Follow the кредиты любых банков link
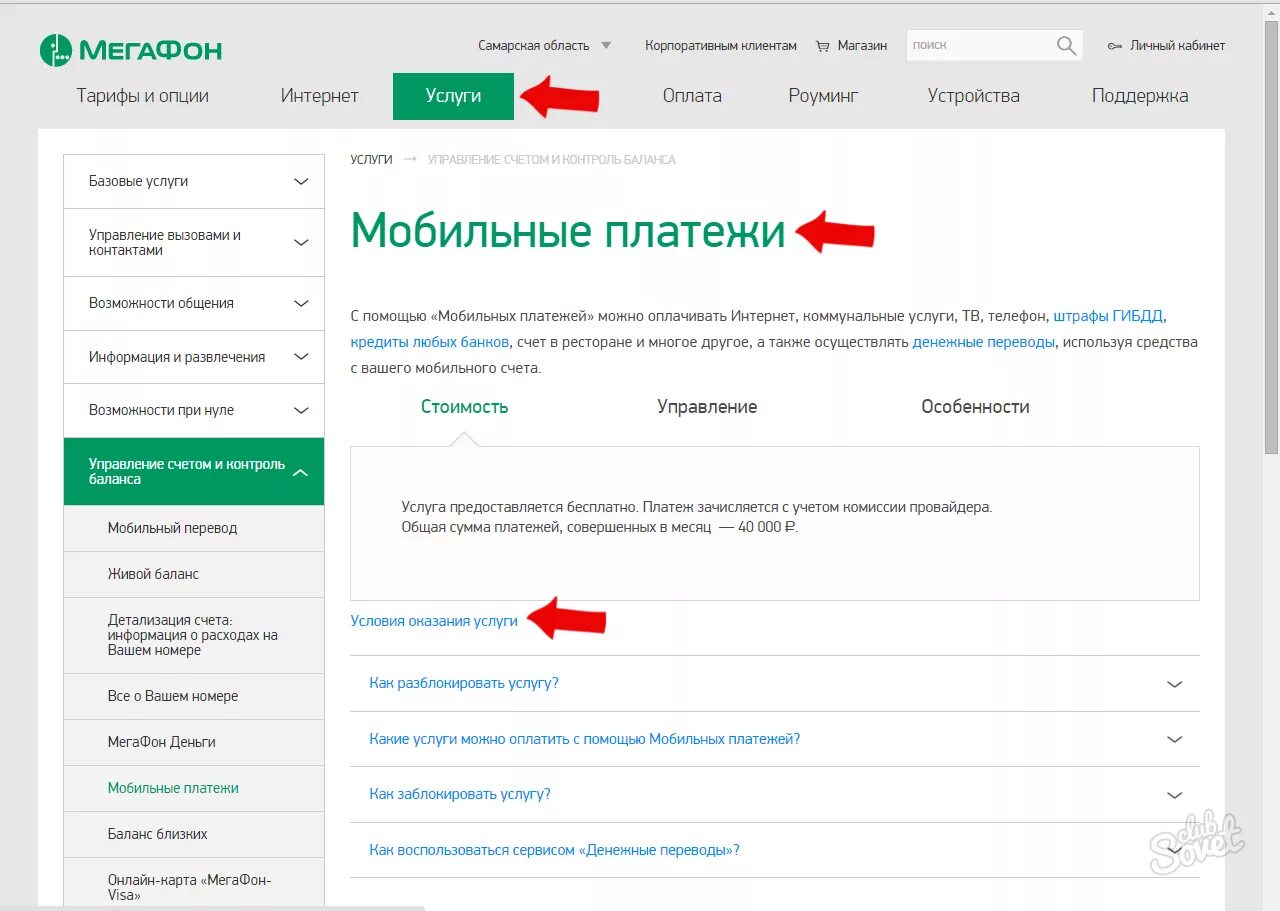Image resolution: width=1280 pixels, height=911 pixels. point(430,342)
